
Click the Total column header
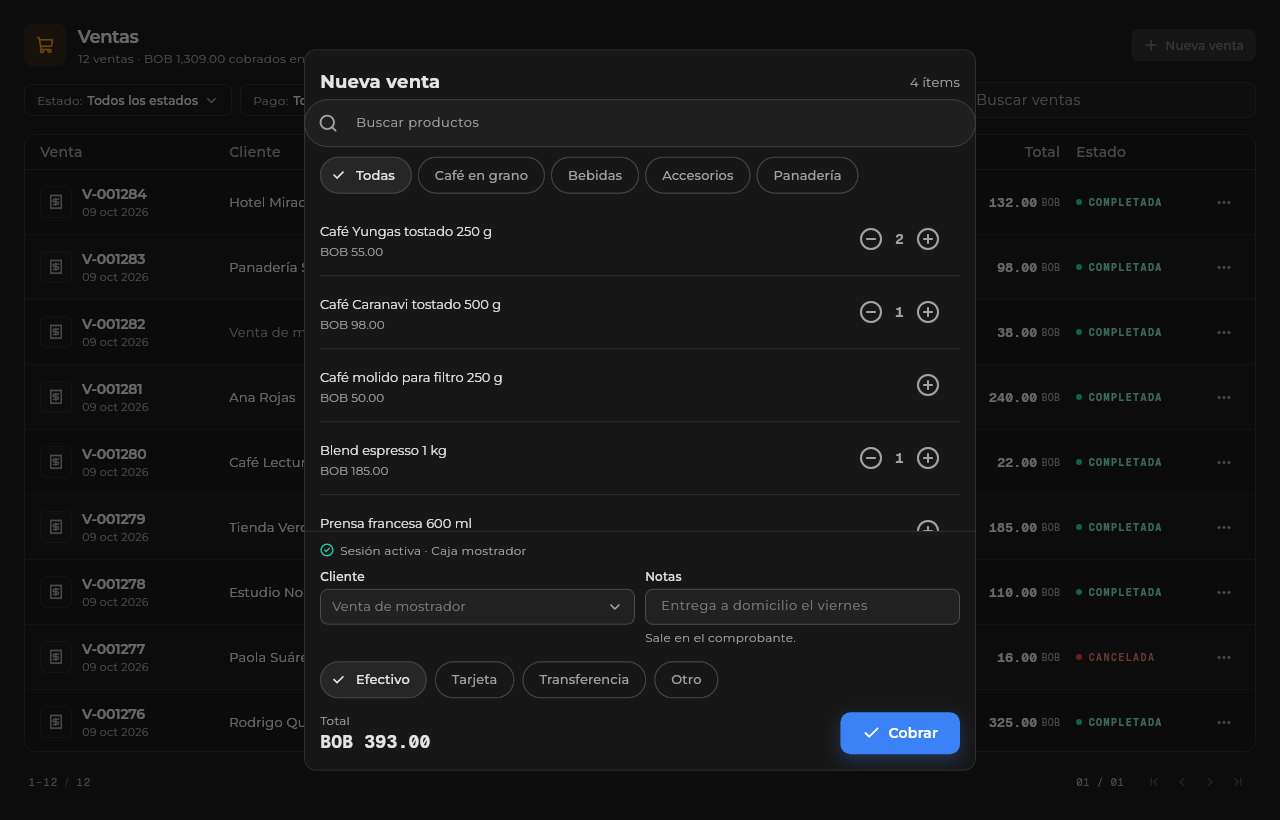[1042, 152]
